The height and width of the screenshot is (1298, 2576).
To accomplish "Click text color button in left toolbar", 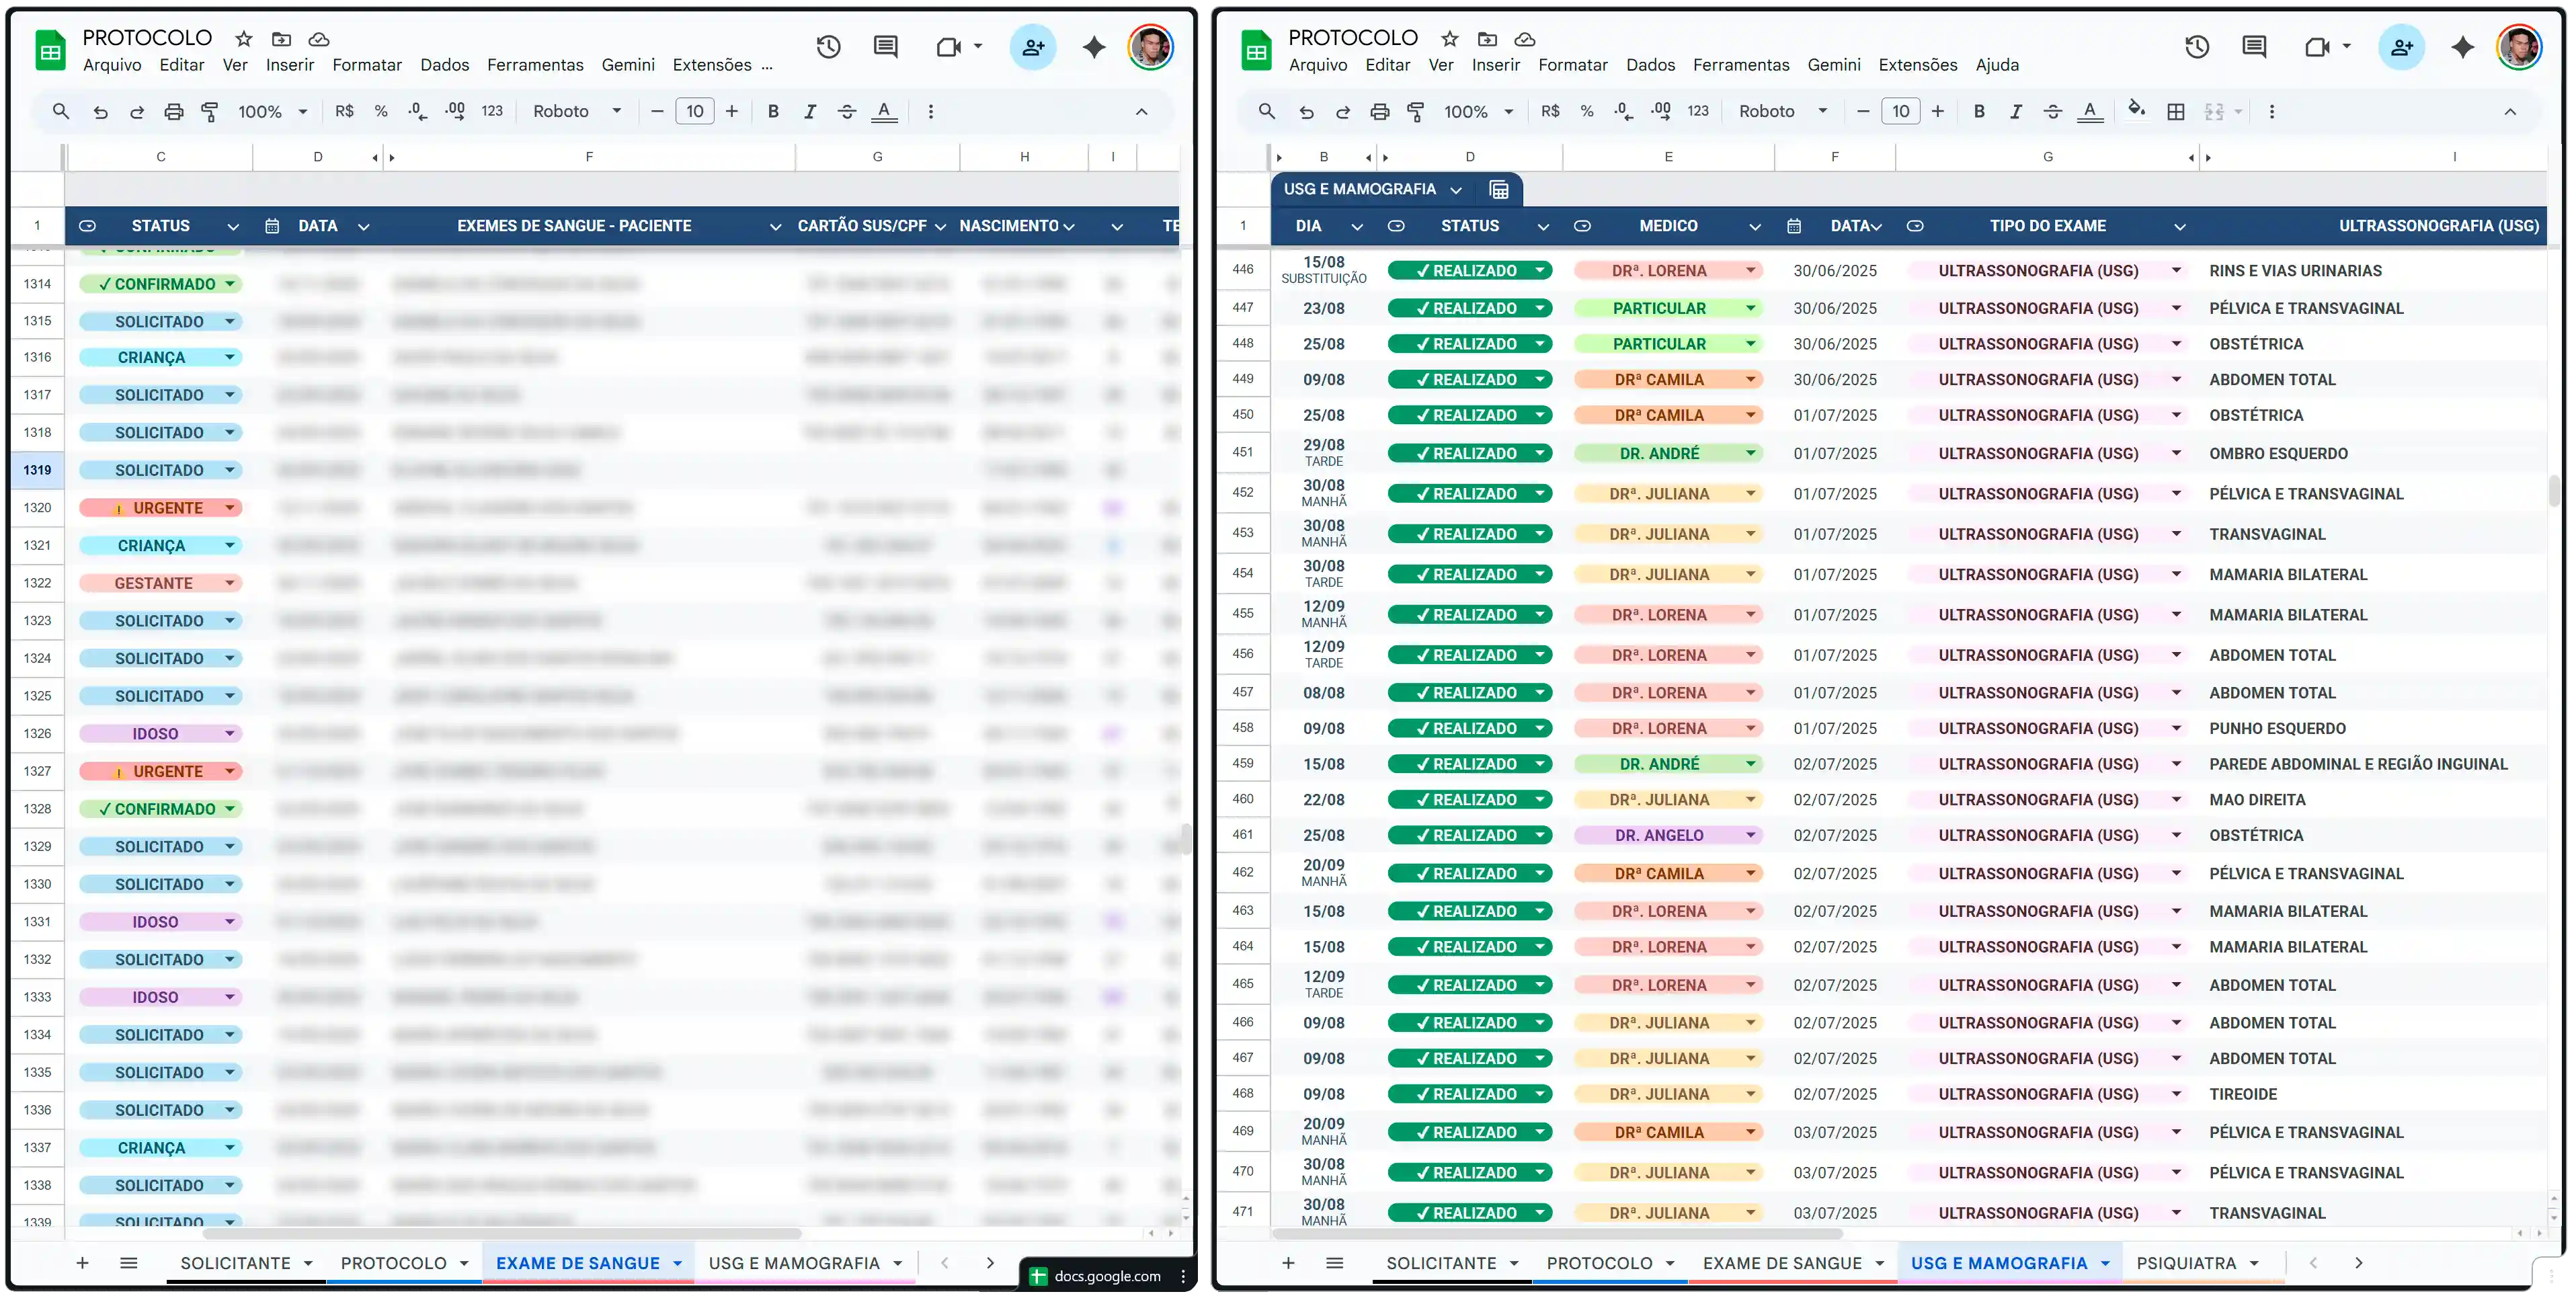I will click(884, 111).
